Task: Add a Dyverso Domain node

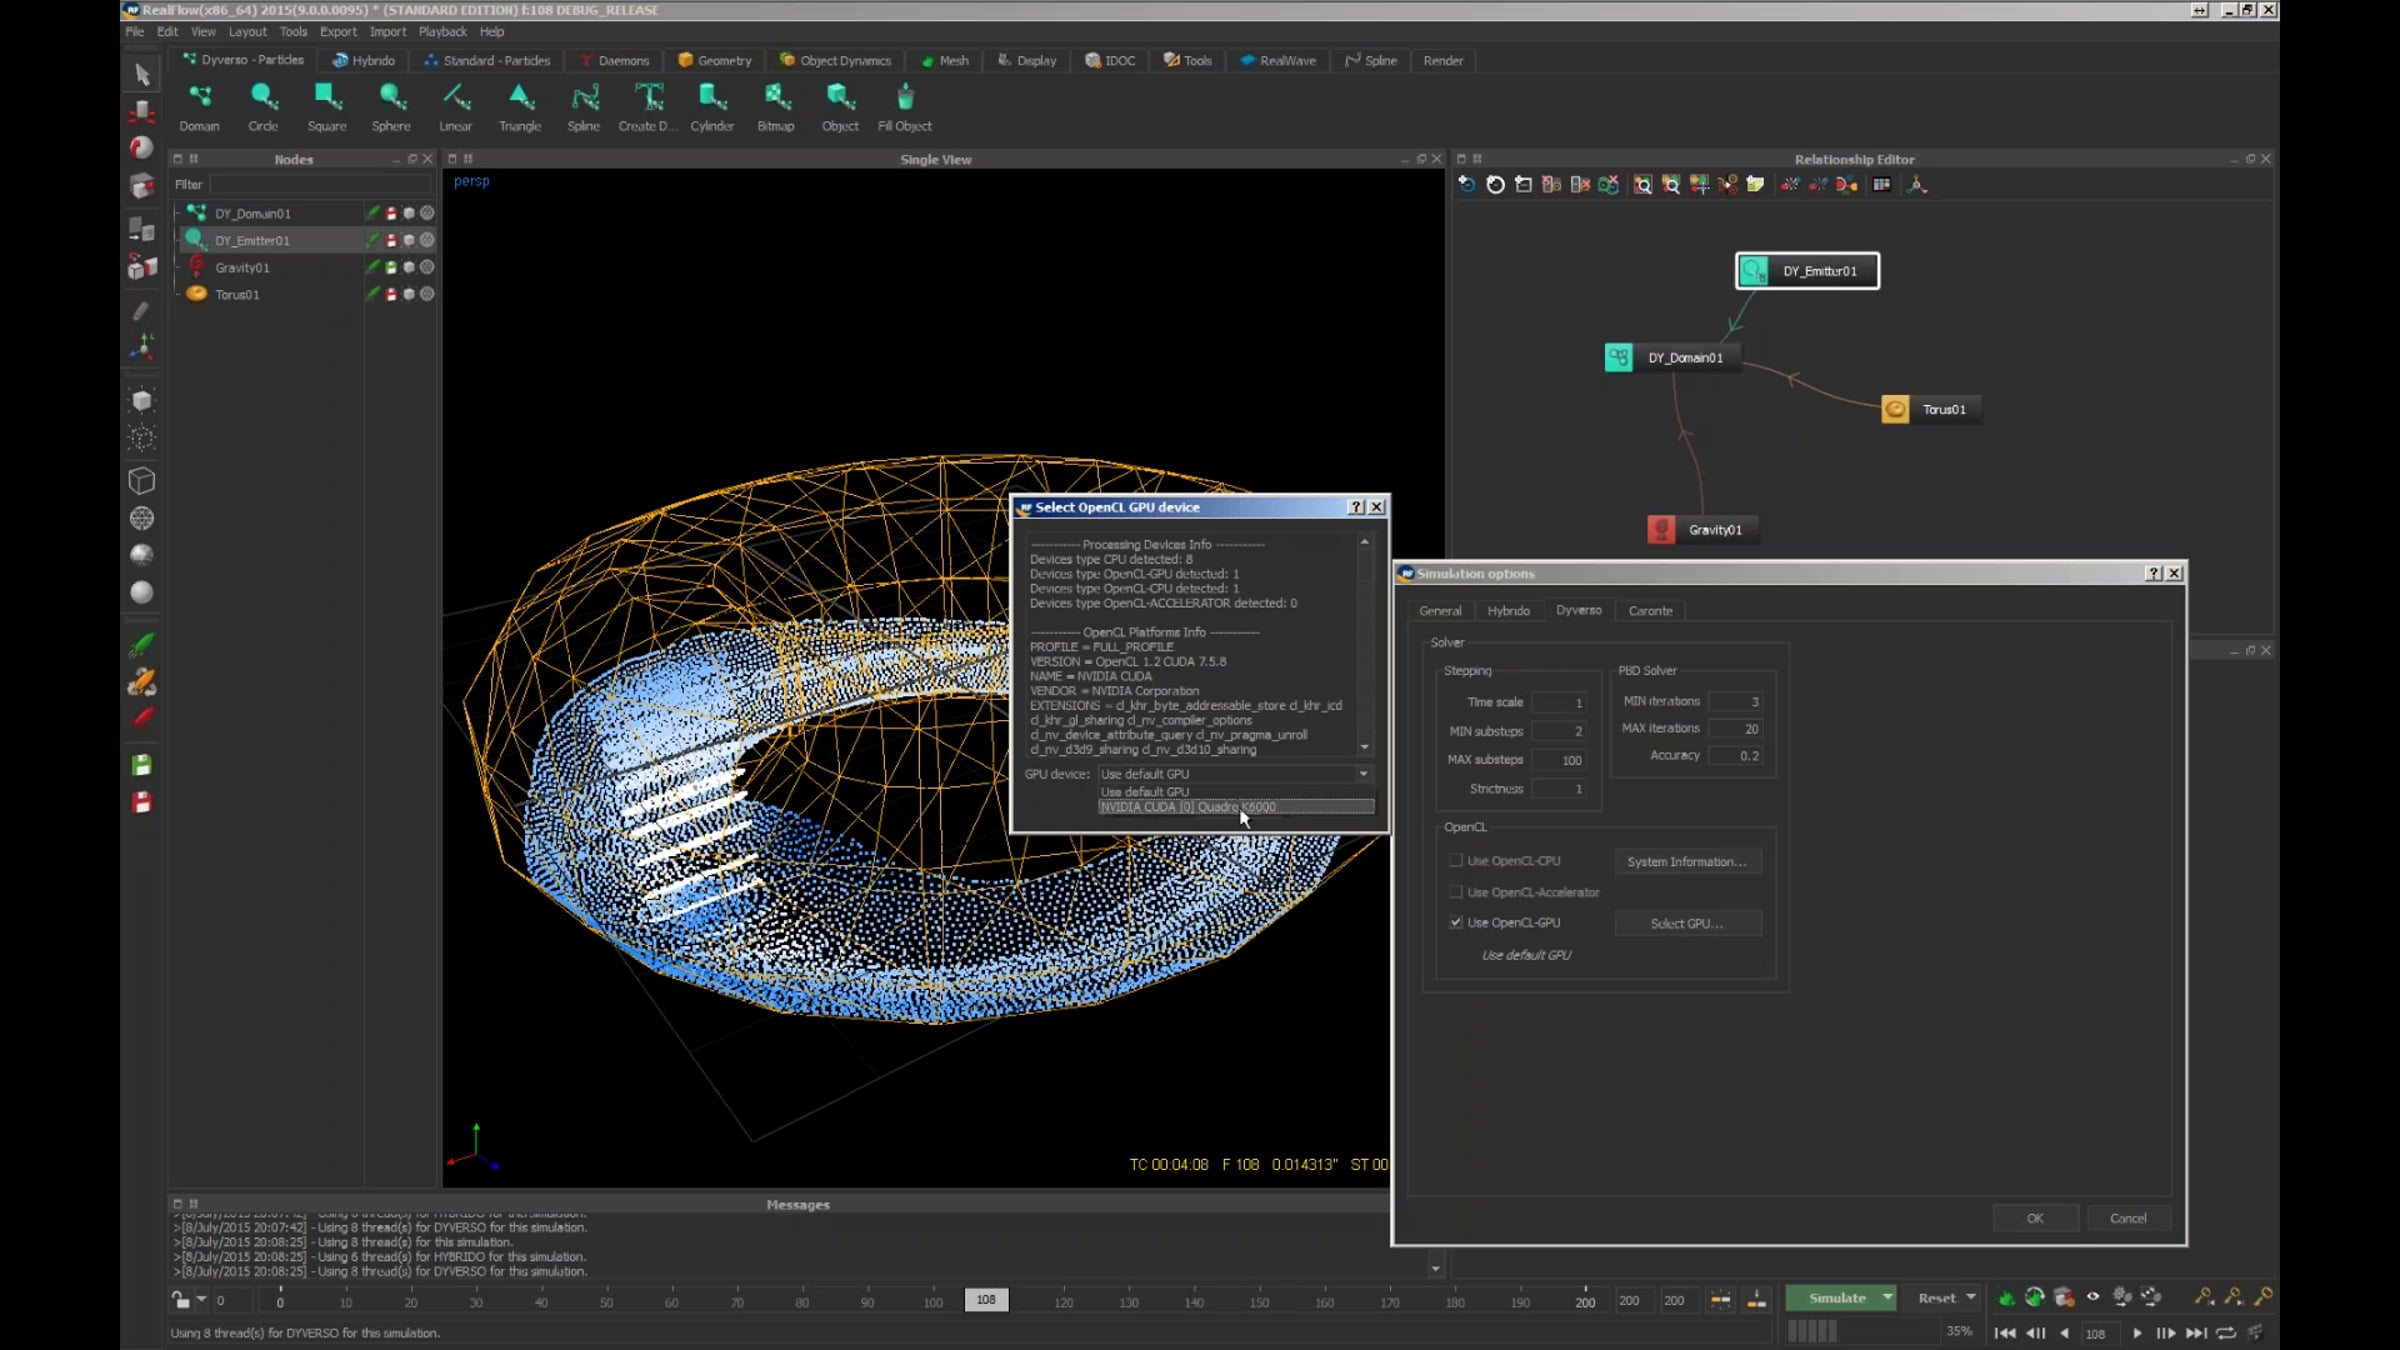Action: click(x=199, y=107)
